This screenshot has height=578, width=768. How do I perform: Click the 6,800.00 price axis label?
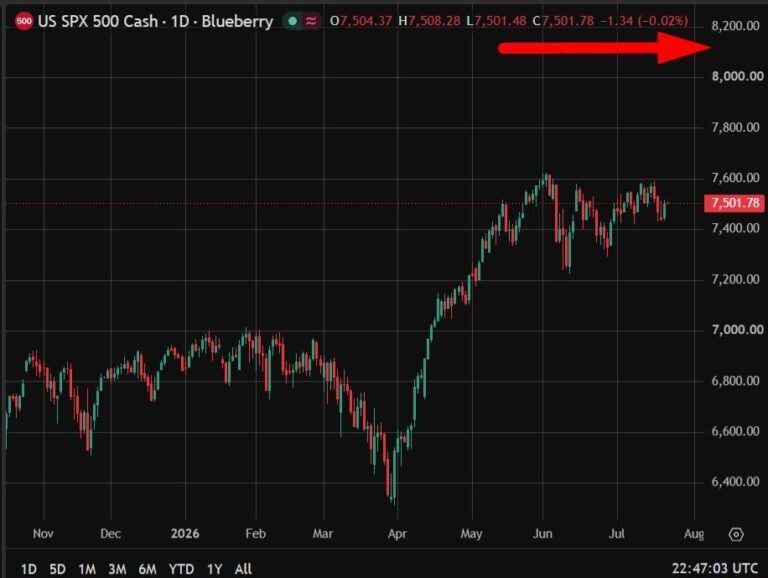(x=735, y=381)
